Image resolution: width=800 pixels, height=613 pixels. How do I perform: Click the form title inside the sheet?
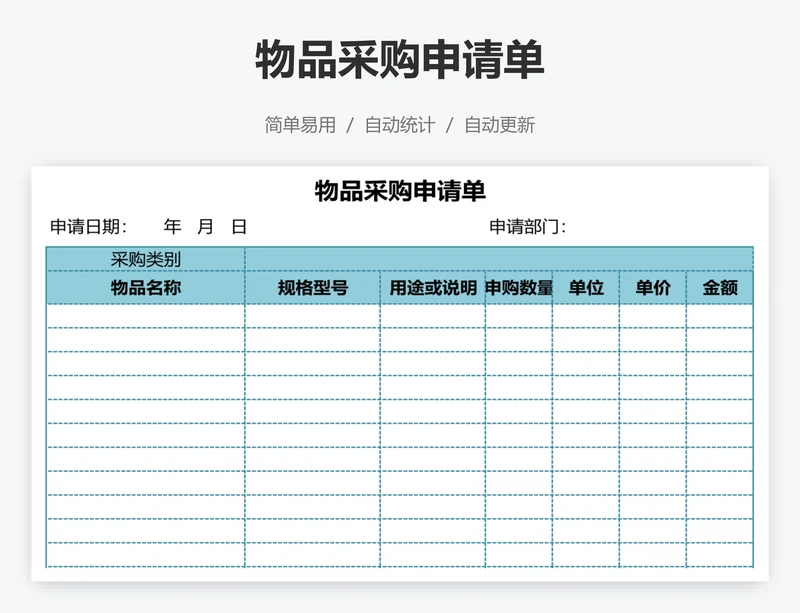[x=400, y=191]
